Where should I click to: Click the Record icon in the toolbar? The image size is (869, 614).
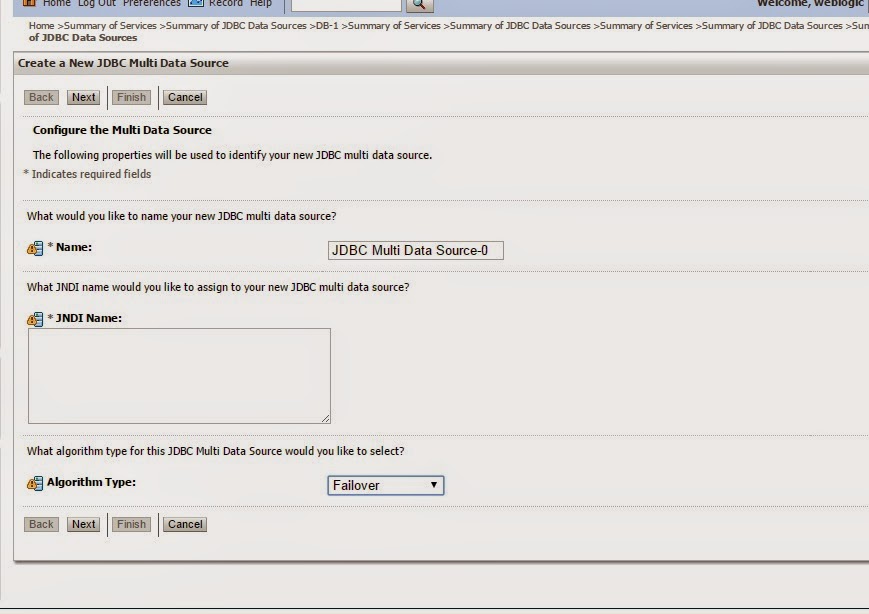pyautogui.click(x=196, y=2)
